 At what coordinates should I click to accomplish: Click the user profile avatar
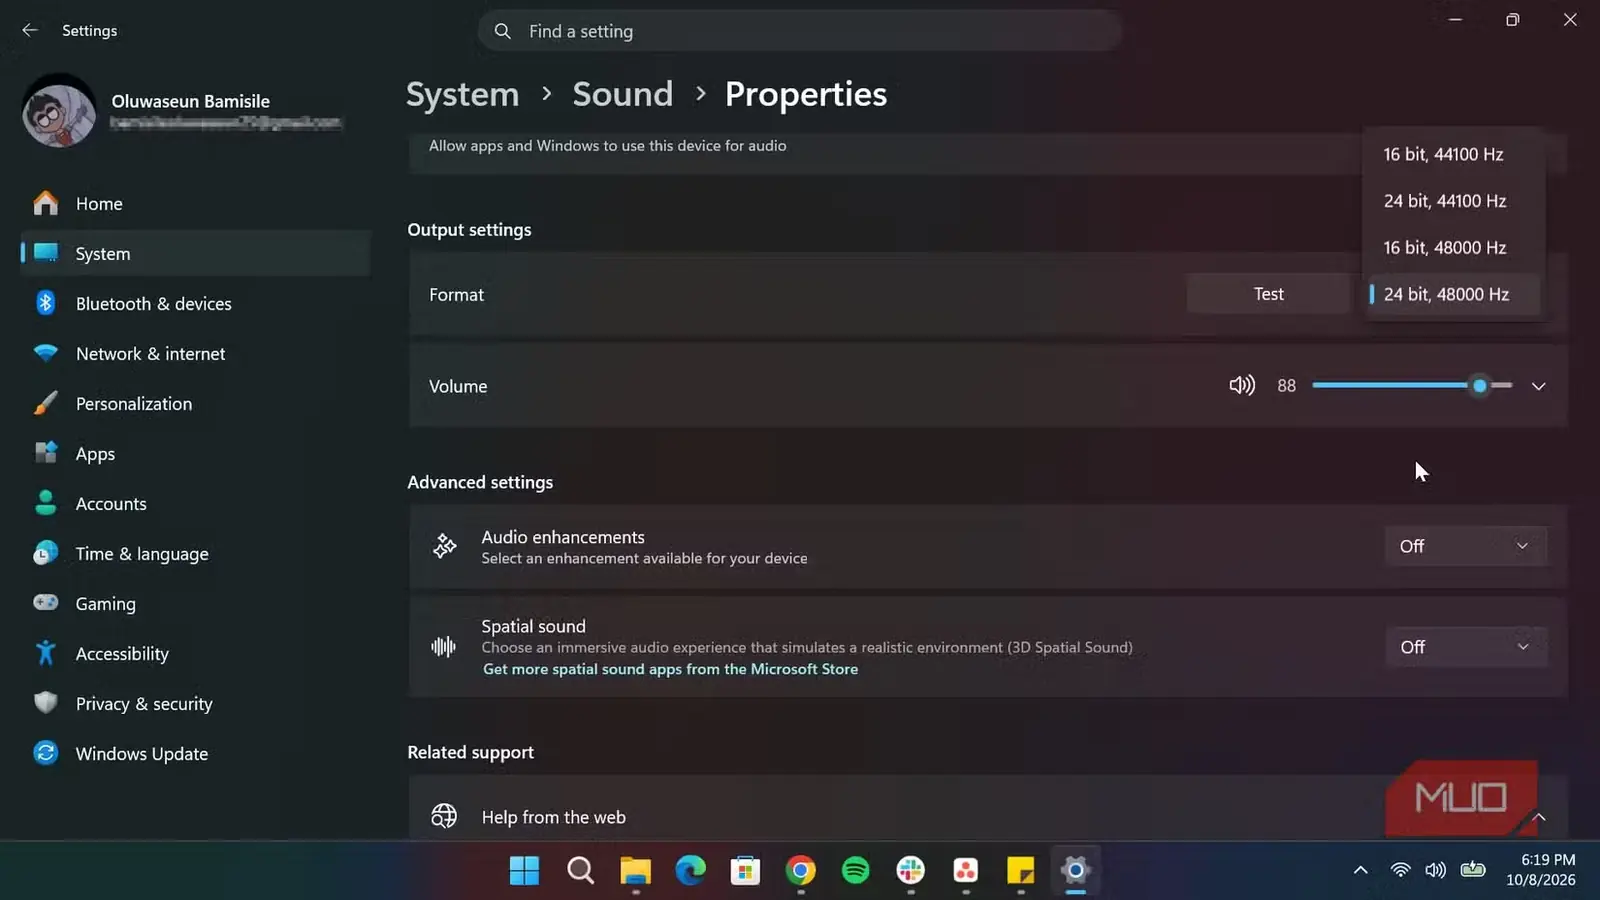59,111
